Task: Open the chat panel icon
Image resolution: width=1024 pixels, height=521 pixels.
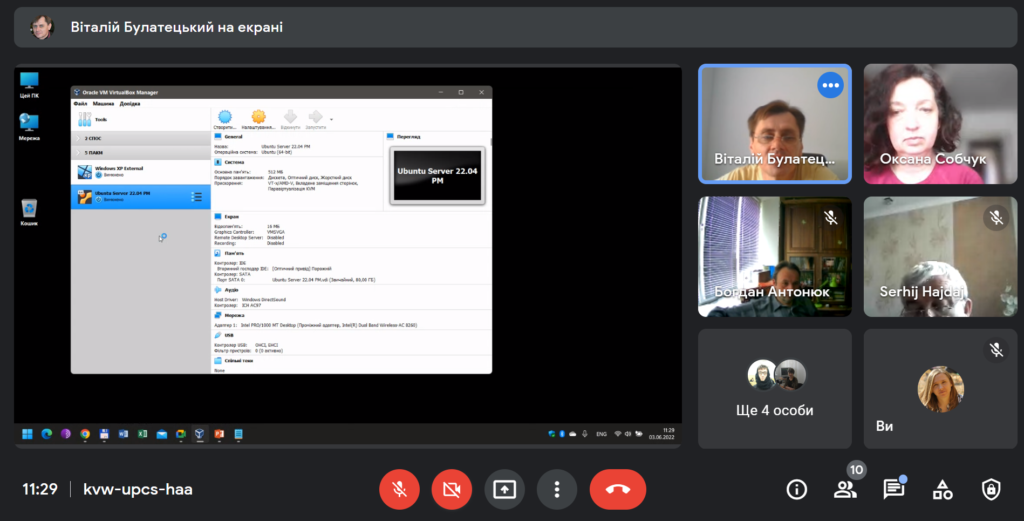Action: pos(893,489)
